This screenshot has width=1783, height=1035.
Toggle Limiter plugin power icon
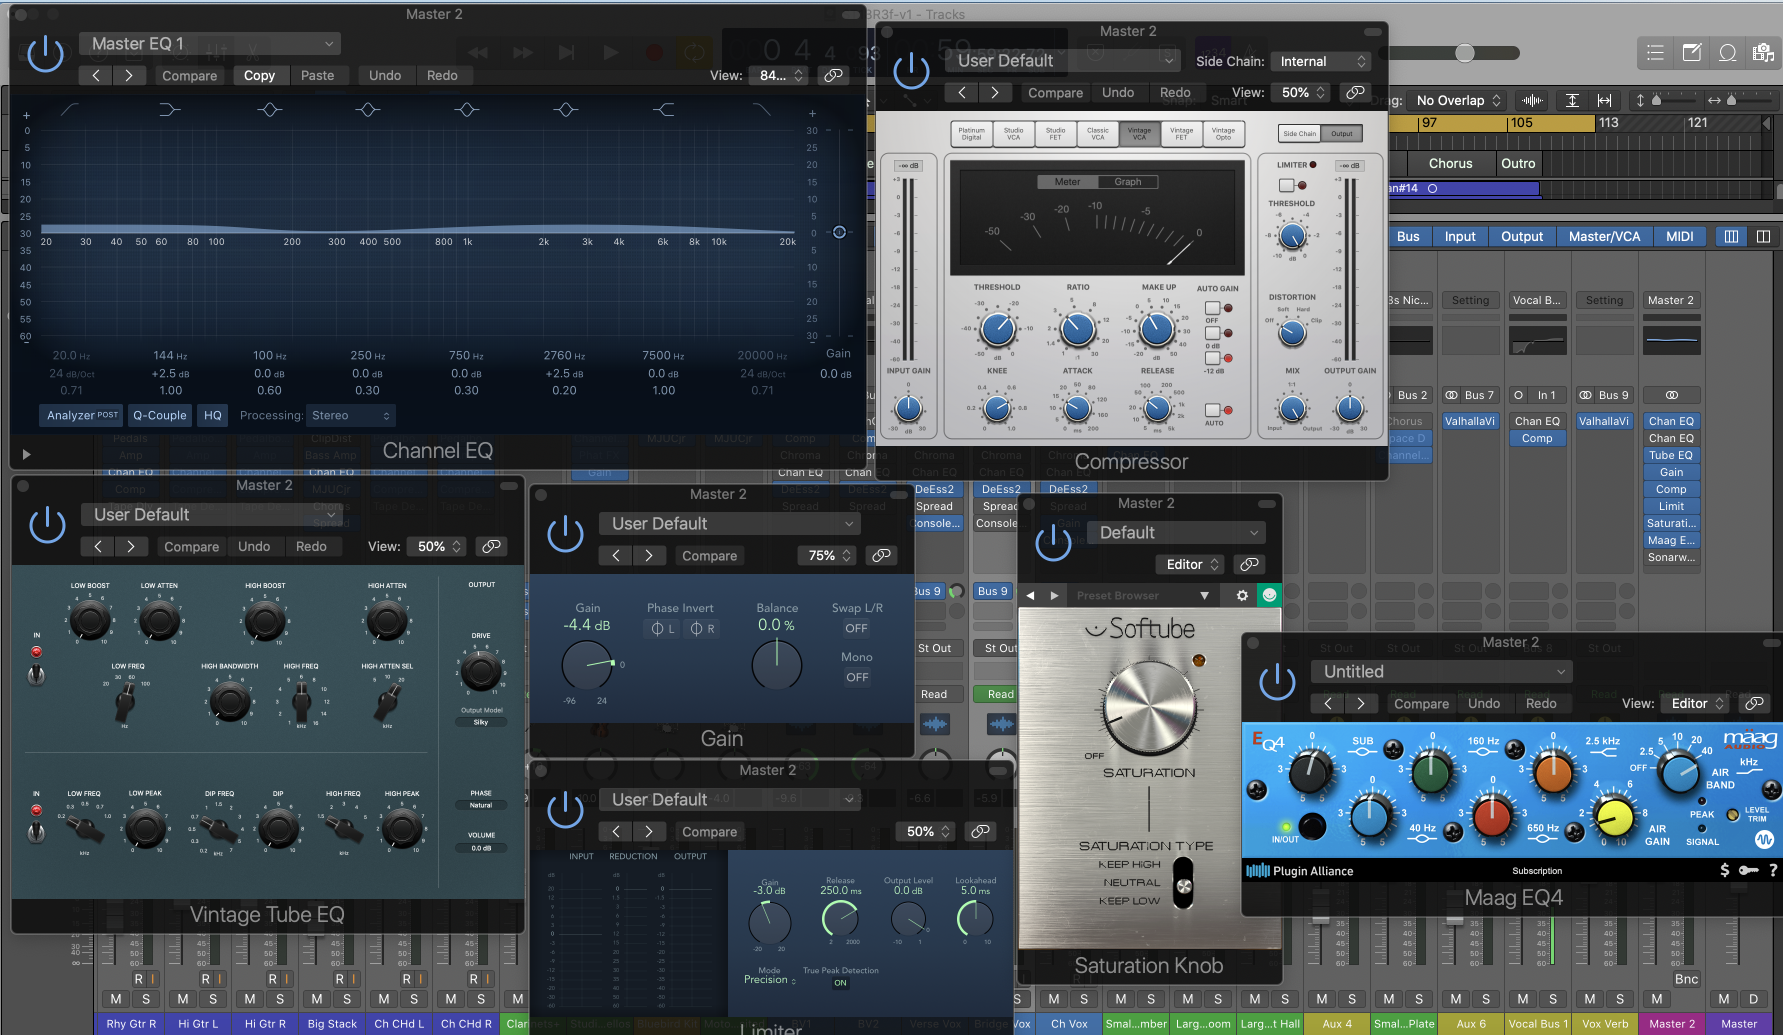[x=565, y=810]
